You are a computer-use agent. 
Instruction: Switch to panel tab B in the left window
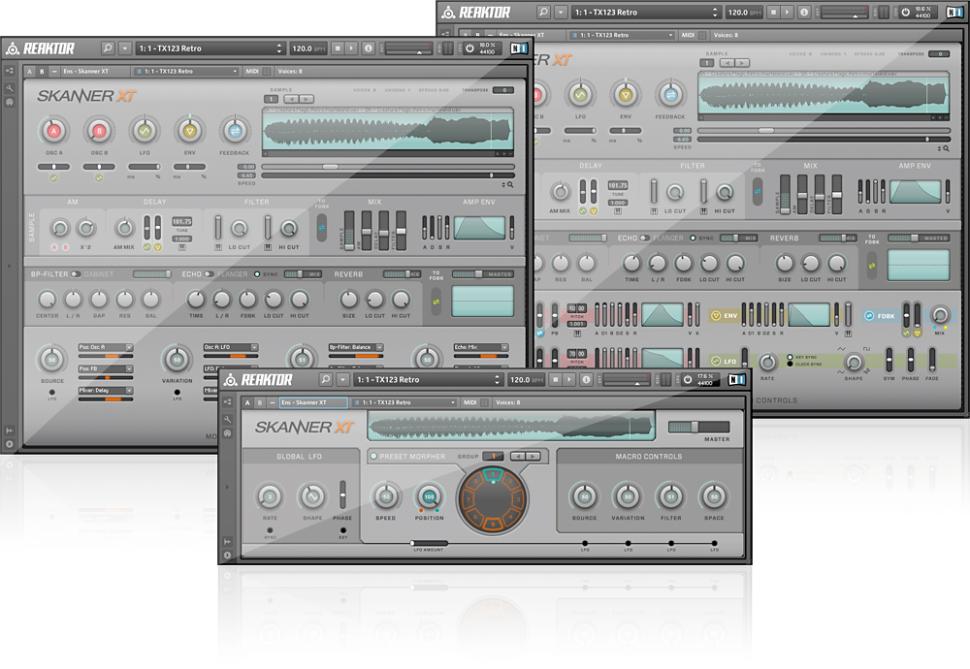[x=41, y=71]
